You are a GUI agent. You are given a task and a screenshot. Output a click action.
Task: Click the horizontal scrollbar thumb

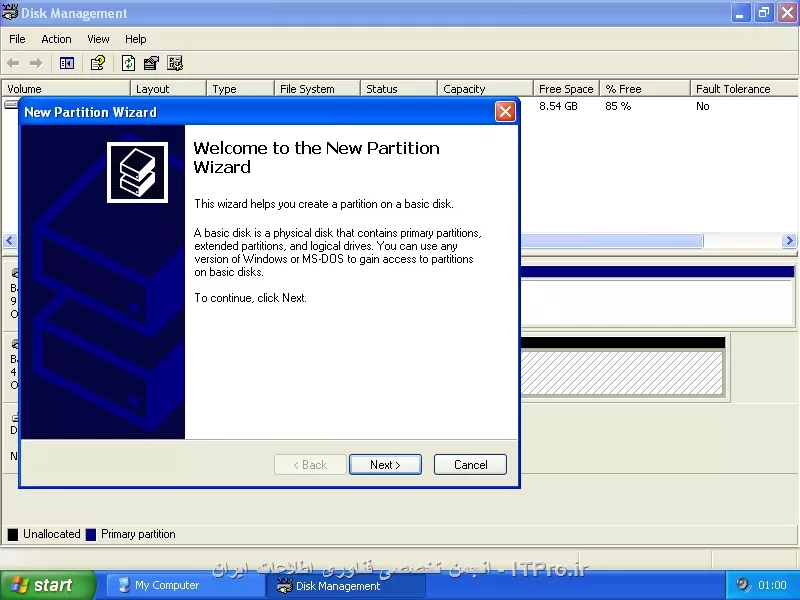click(612, 240)
